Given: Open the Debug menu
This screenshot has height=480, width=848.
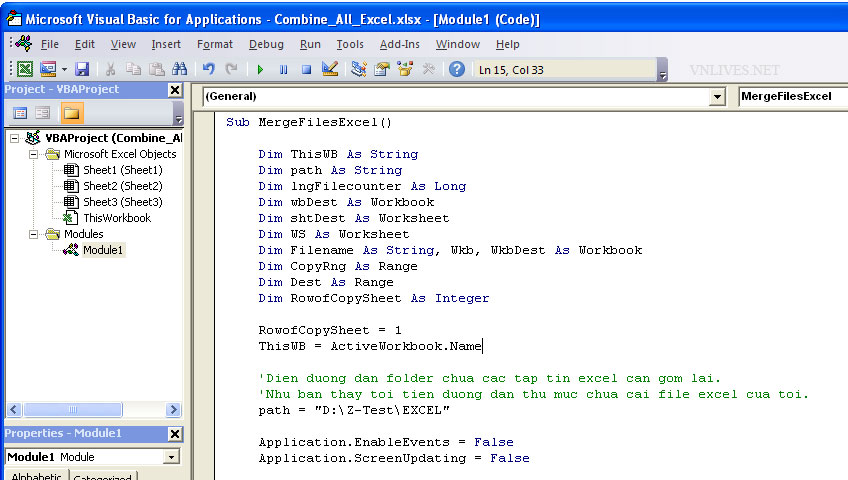Looking at the screenshot, I should [x=266, y=44].
